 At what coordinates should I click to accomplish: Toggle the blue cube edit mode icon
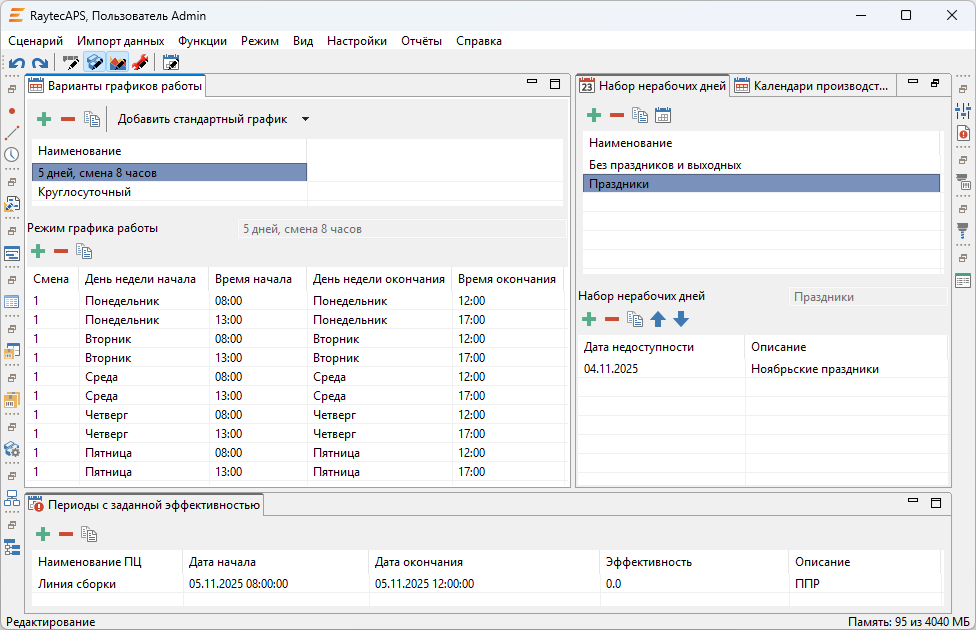coord(94,63)
